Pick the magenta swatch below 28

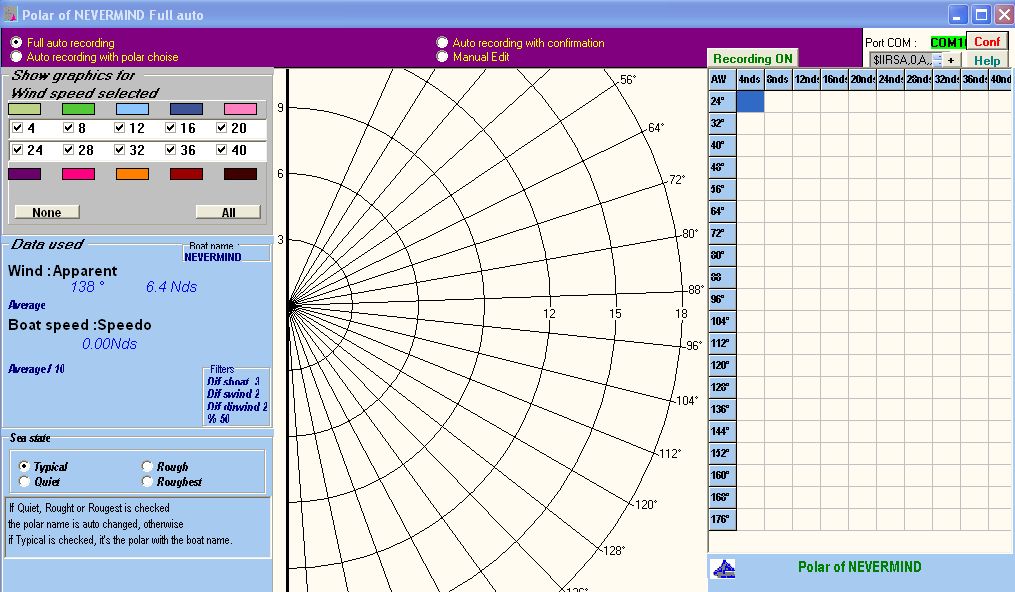point(78,174)
